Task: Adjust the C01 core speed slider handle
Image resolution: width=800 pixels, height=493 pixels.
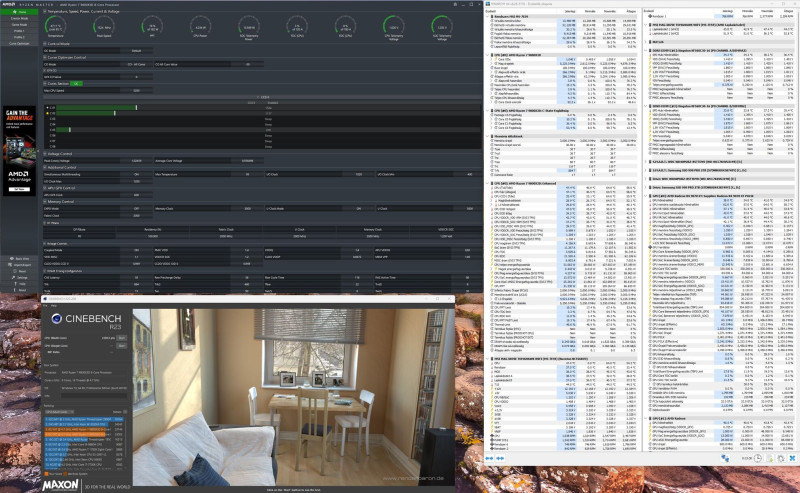Action: (x=136, y=108)
